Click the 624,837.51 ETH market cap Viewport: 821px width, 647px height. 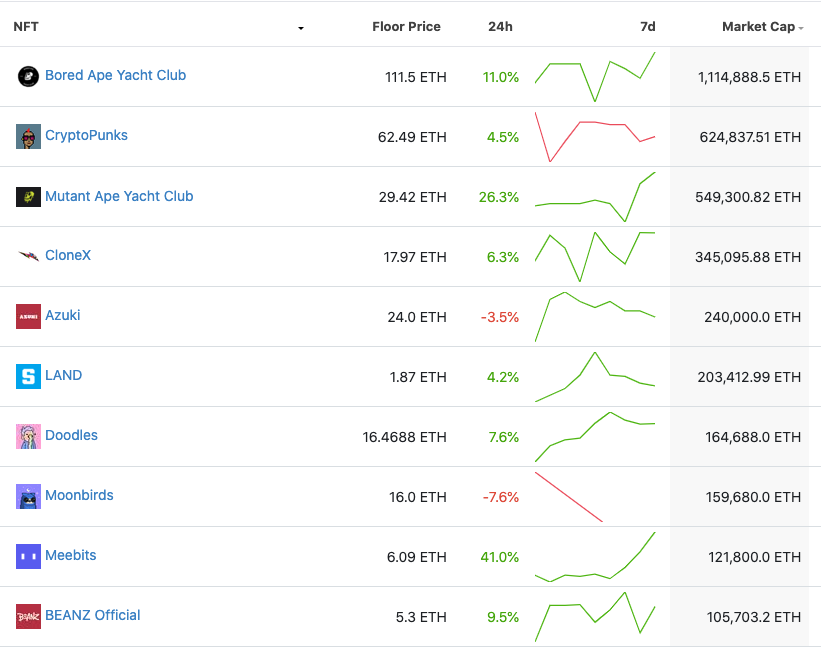point(750,137)
